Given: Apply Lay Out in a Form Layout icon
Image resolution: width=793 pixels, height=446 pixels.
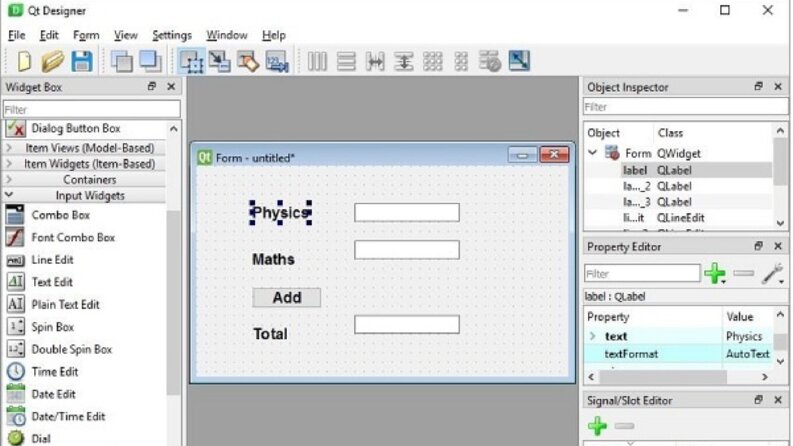Looking at the screenshot, I should (461, 61).
